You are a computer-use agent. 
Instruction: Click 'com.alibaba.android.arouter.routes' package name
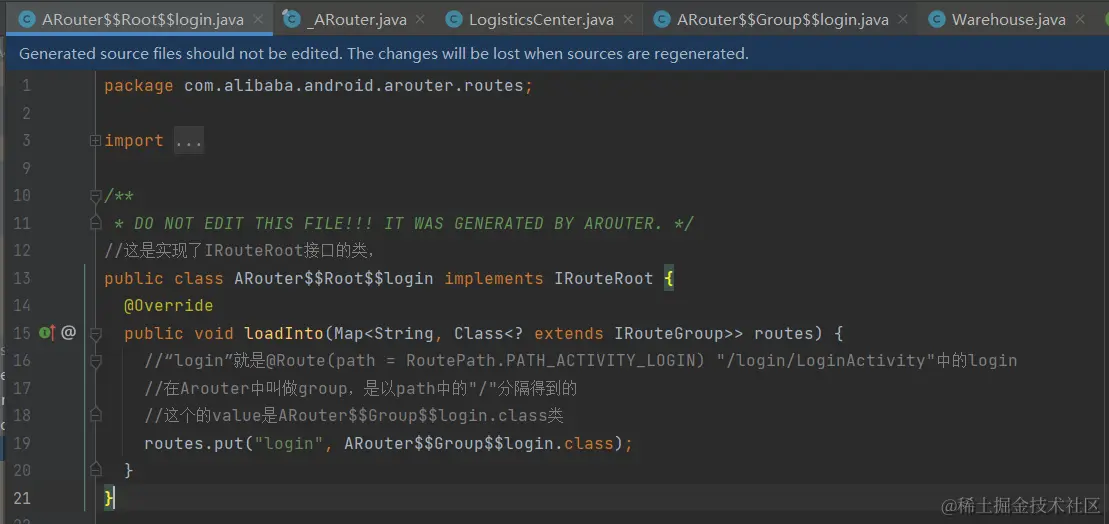point(354,86)
